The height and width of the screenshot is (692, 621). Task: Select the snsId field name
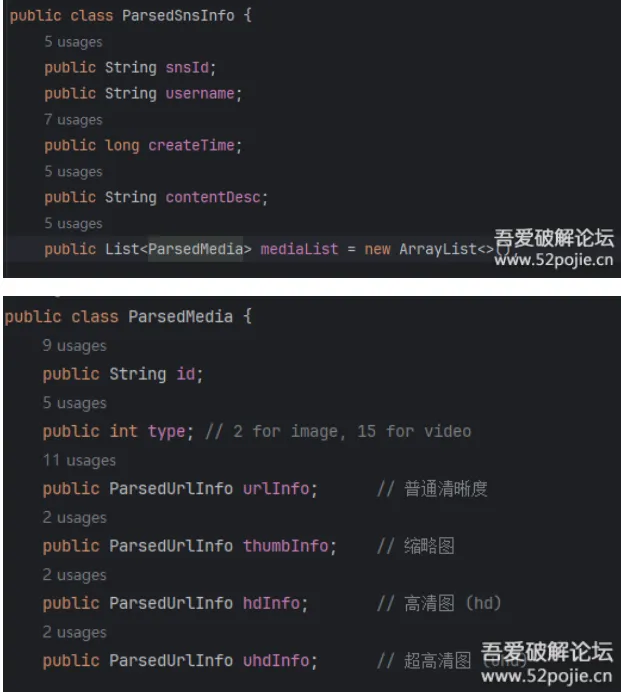[187, 68]
